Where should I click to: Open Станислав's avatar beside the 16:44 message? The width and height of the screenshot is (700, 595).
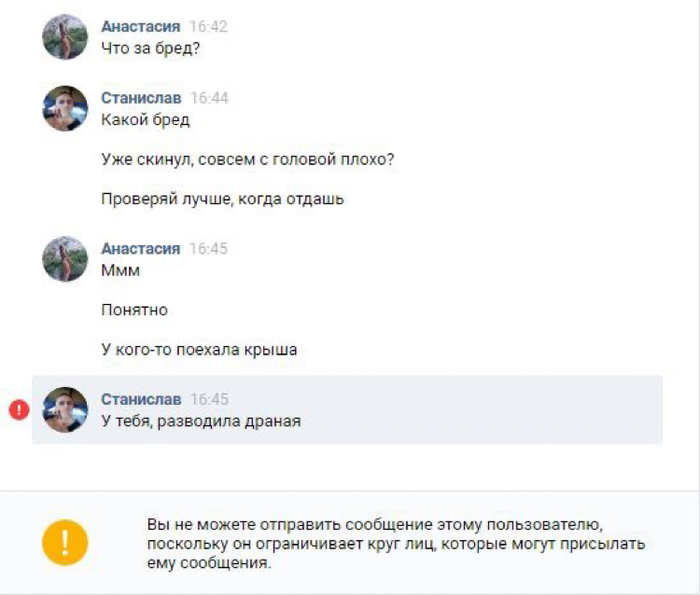65,108
